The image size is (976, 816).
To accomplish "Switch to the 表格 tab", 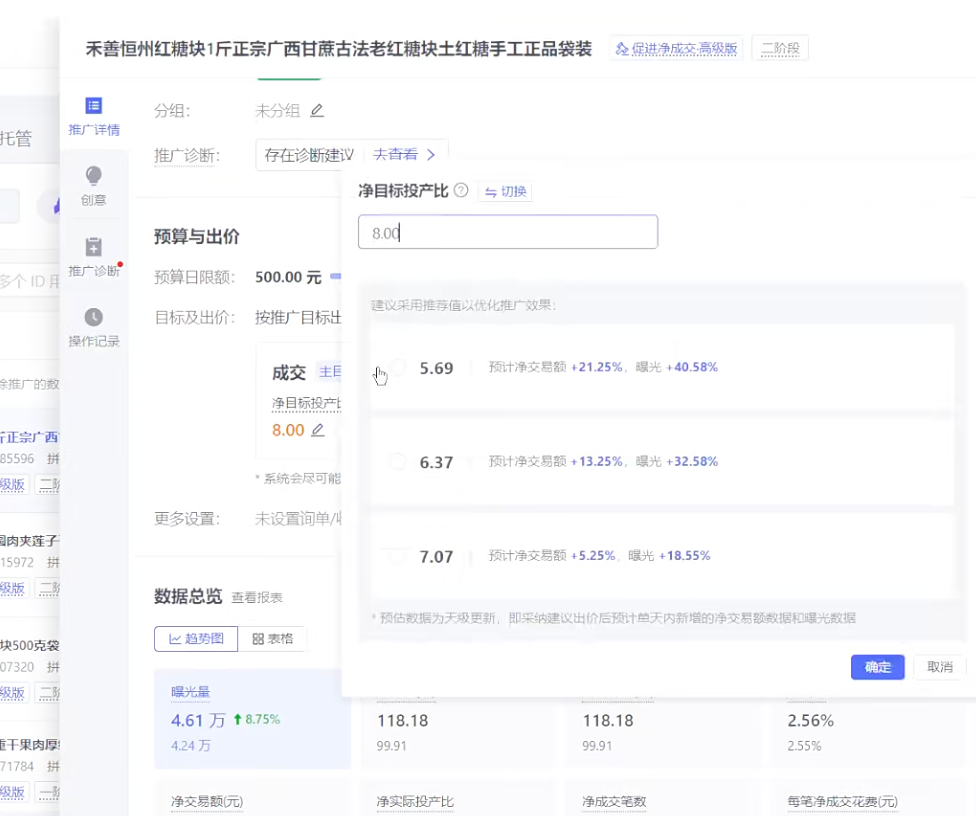I will click(273, 639).
